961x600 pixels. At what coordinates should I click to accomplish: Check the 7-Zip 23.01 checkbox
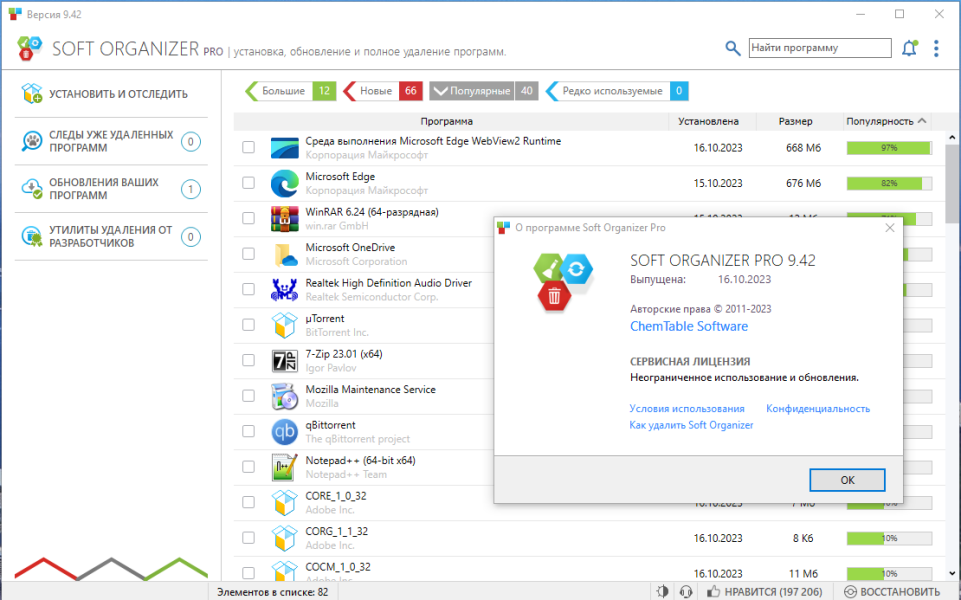[248, 360]
